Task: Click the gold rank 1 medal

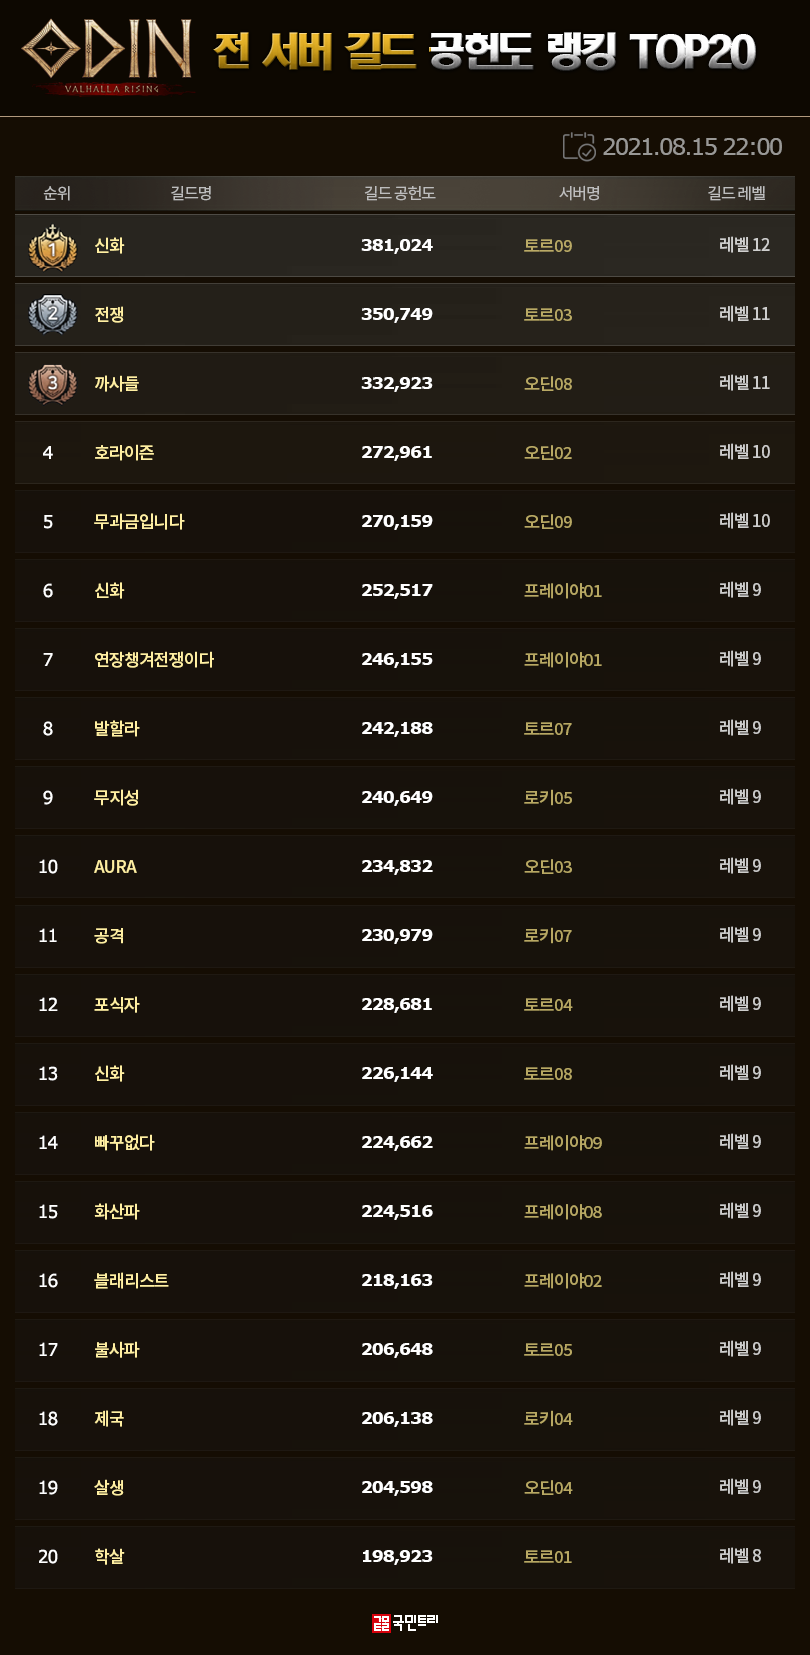Action: (x=53, y=246)
